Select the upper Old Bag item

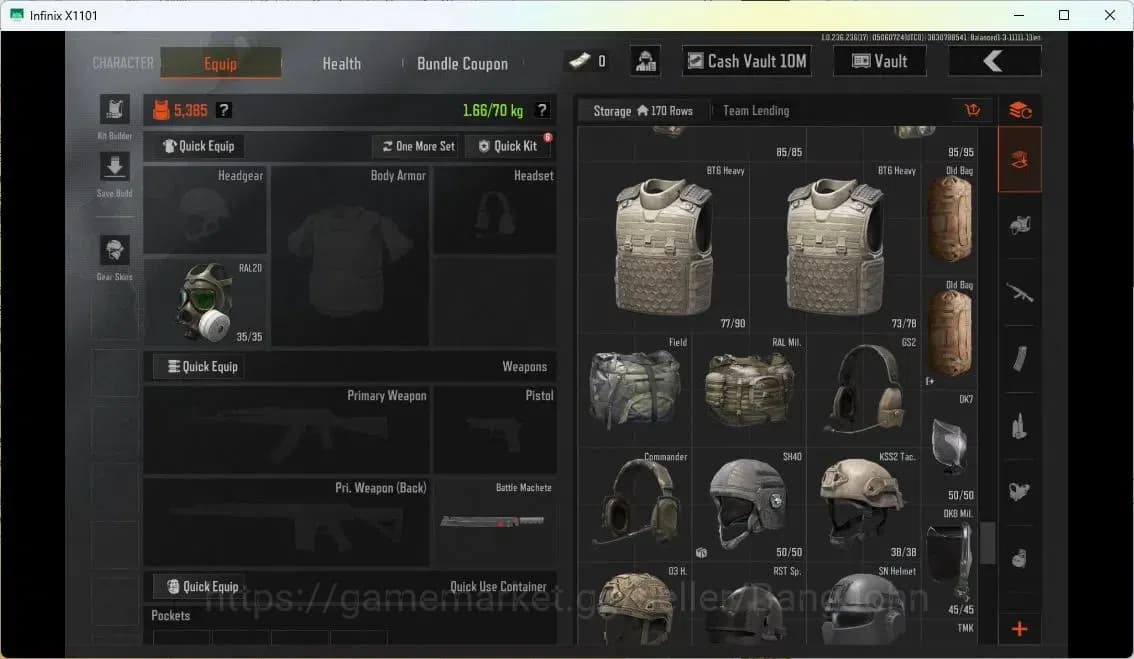click(x=950, y=219)
